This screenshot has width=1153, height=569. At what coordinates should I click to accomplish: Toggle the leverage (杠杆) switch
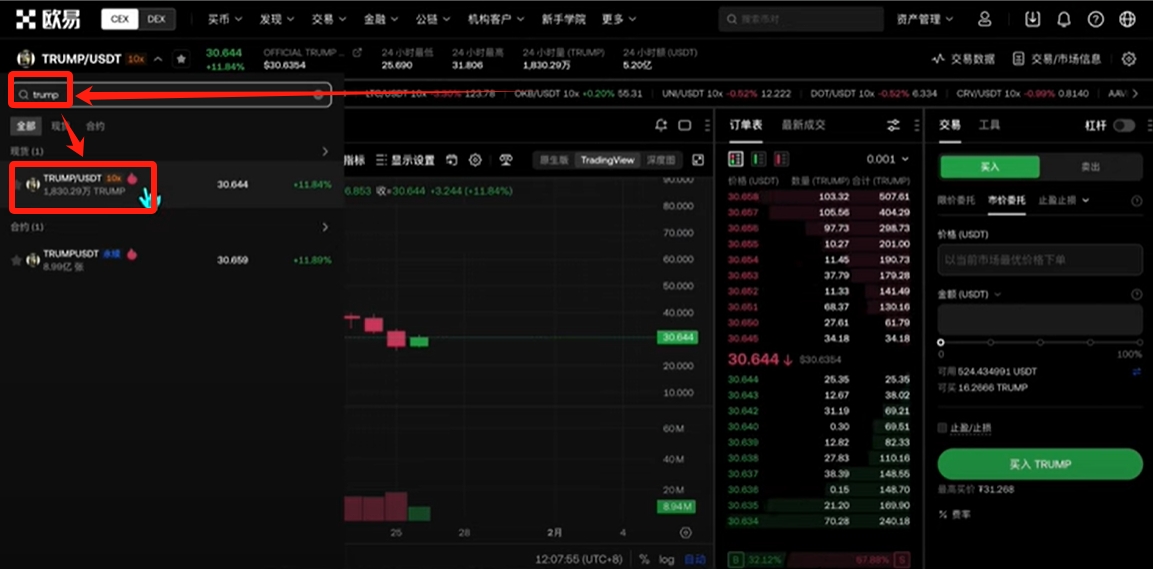(1124, 126)
